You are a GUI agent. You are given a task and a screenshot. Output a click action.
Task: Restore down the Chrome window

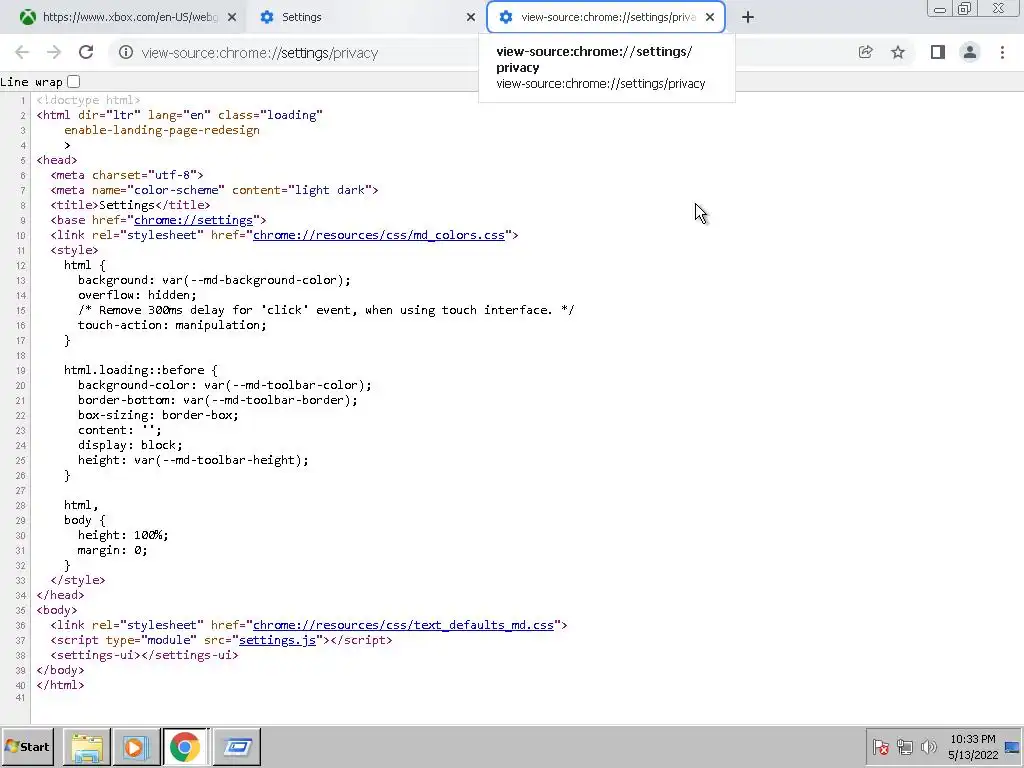click(964, 9)
